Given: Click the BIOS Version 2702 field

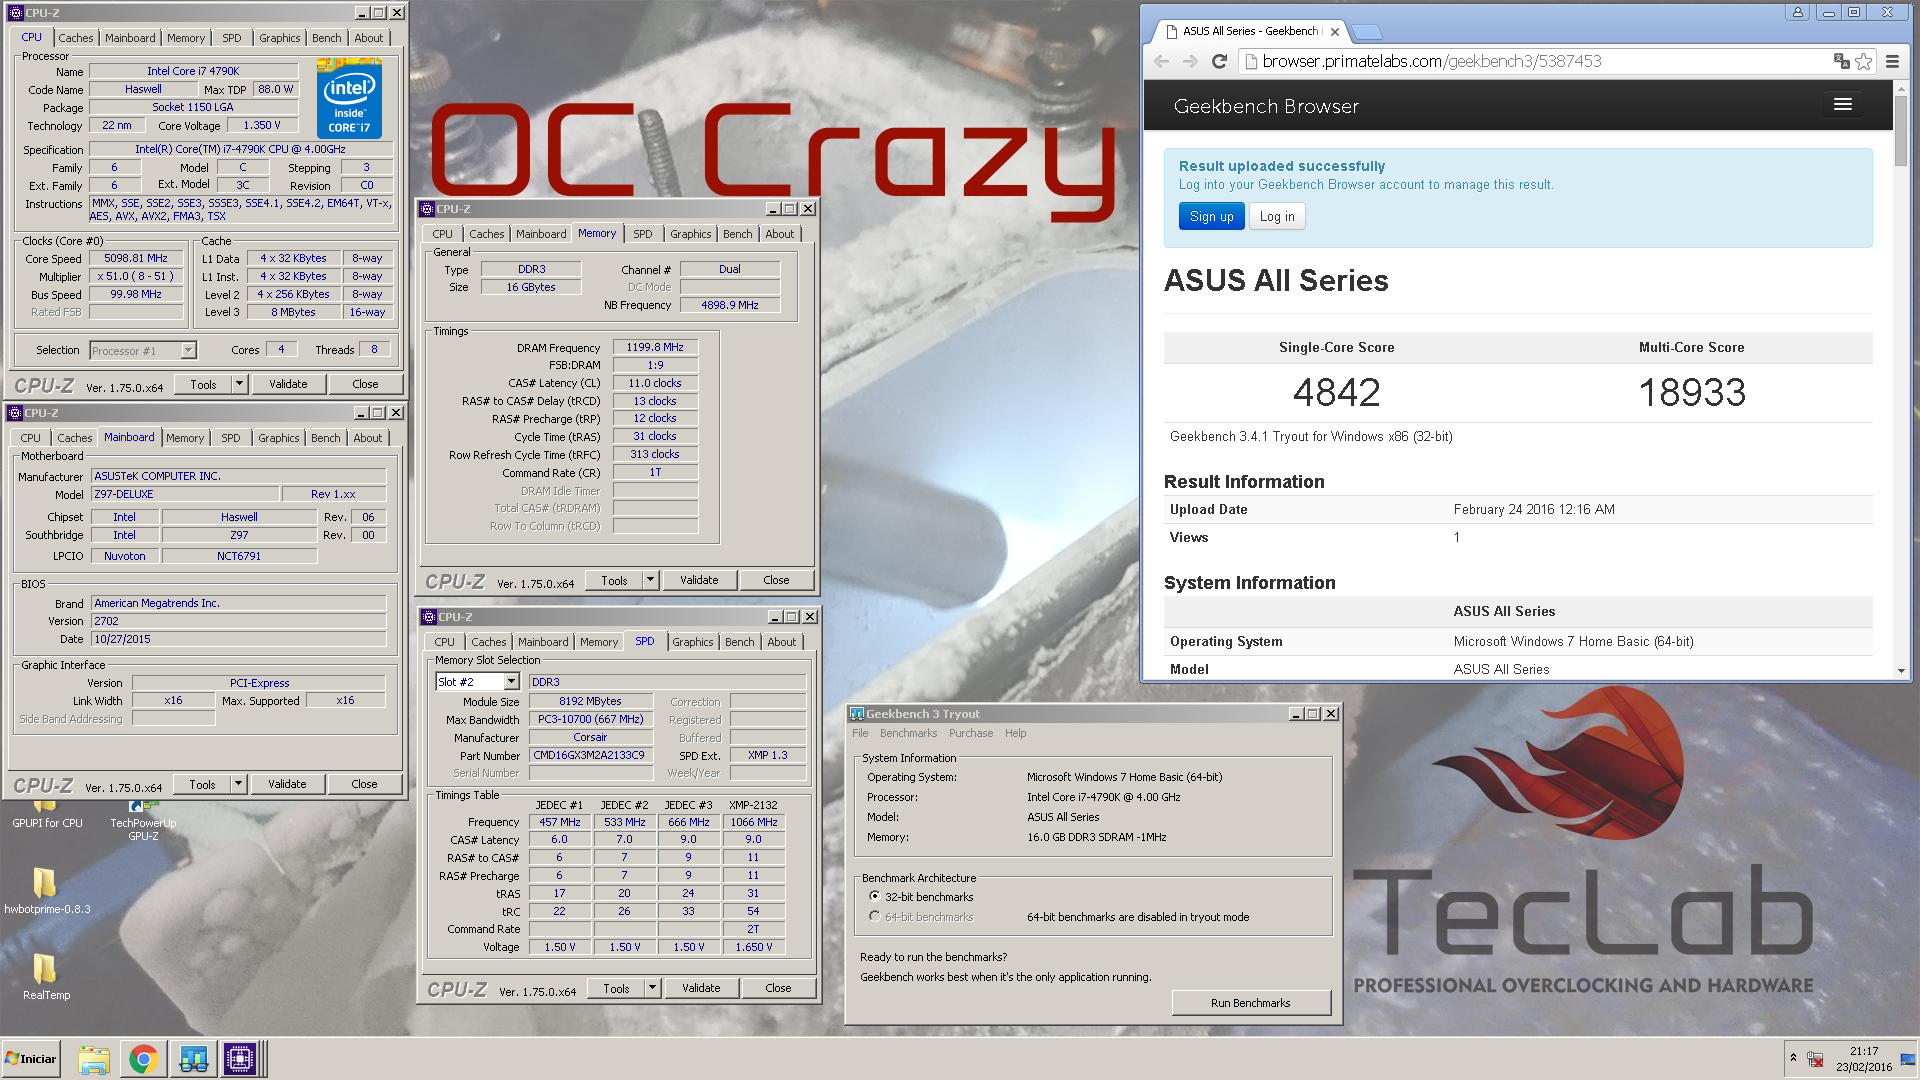Looking at the screenshot, I should pyautogui.click(x=238, y=621).
